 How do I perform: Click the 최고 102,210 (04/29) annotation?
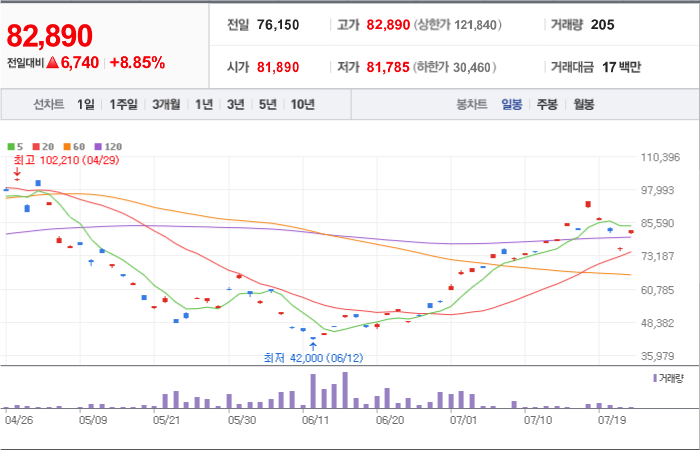67,160
